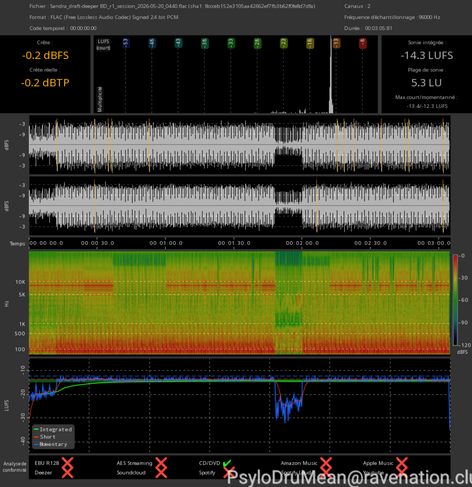Click the sampling frequency 96000 Hz text

pyautogui.click(x=392, y=17)
